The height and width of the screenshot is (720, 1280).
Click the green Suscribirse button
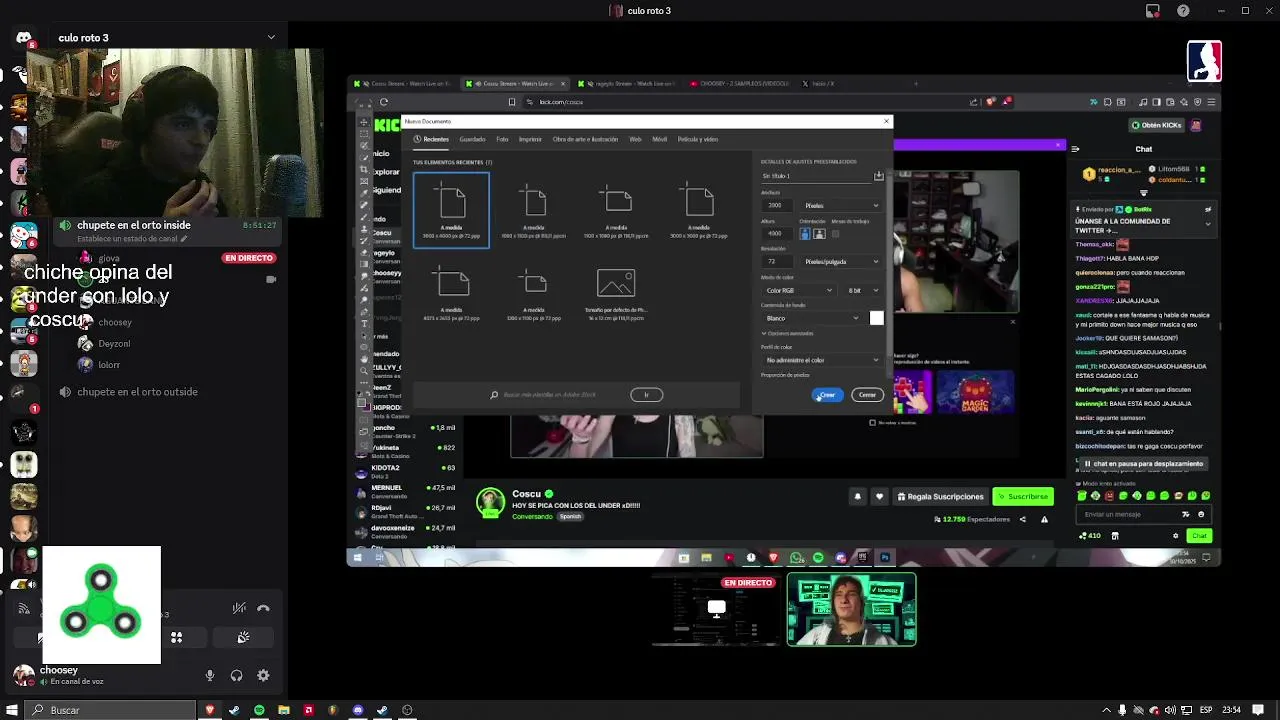click(x=1023, y=496)
